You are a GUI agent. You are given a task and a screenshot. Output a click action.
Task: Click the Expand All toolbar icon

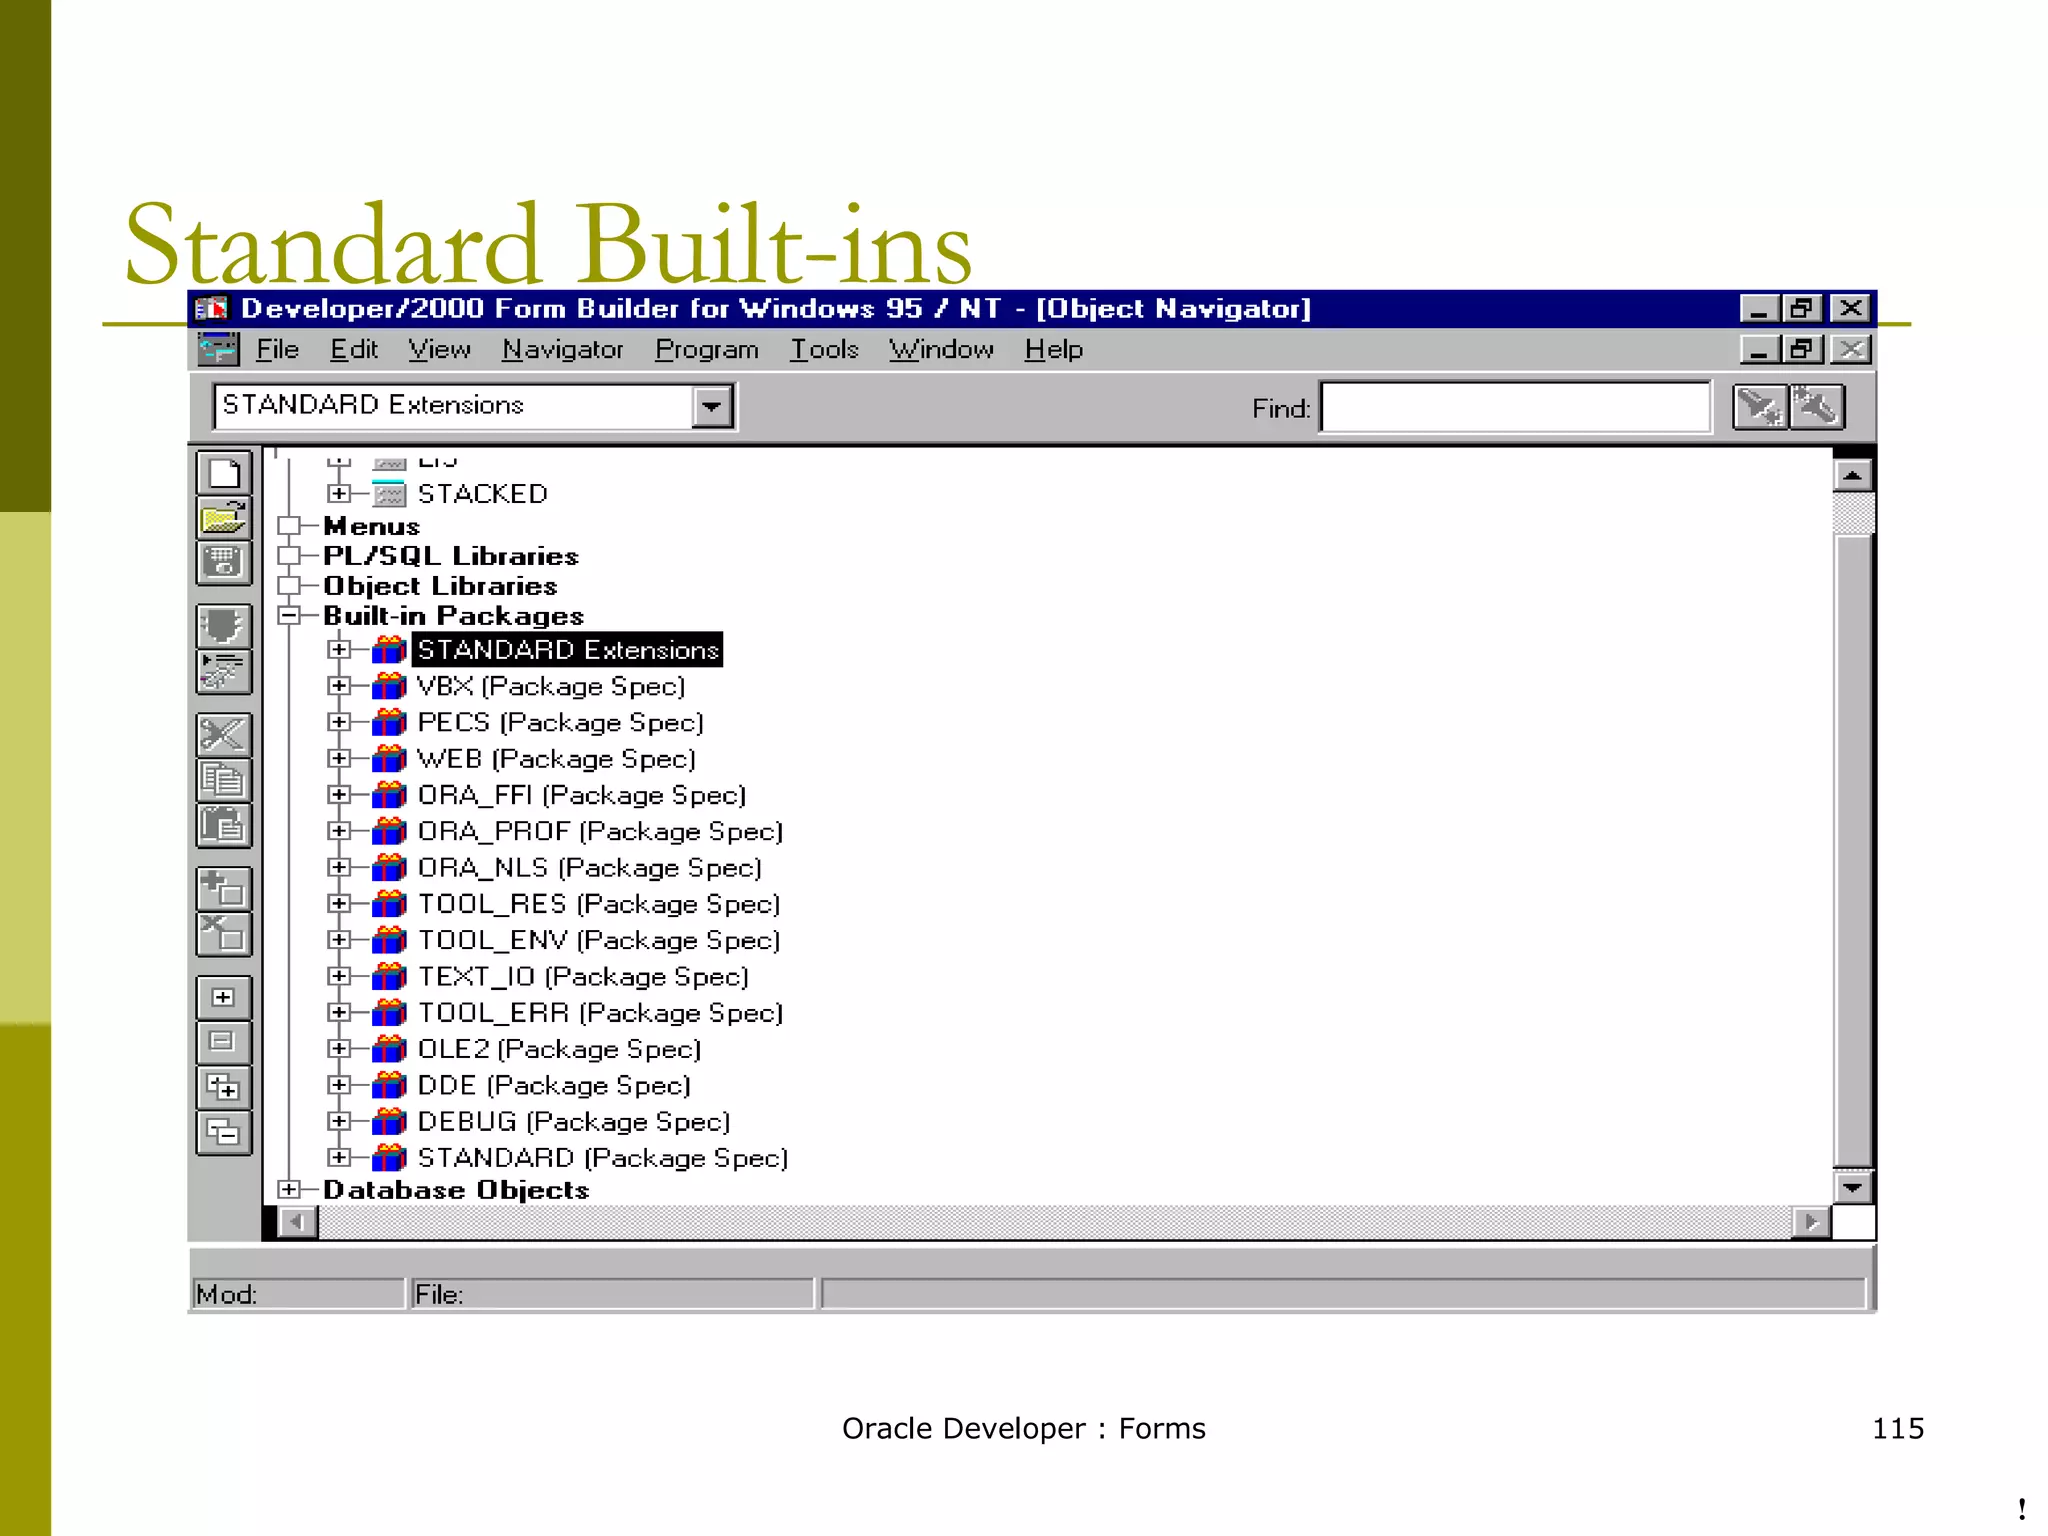[223, 1088]
